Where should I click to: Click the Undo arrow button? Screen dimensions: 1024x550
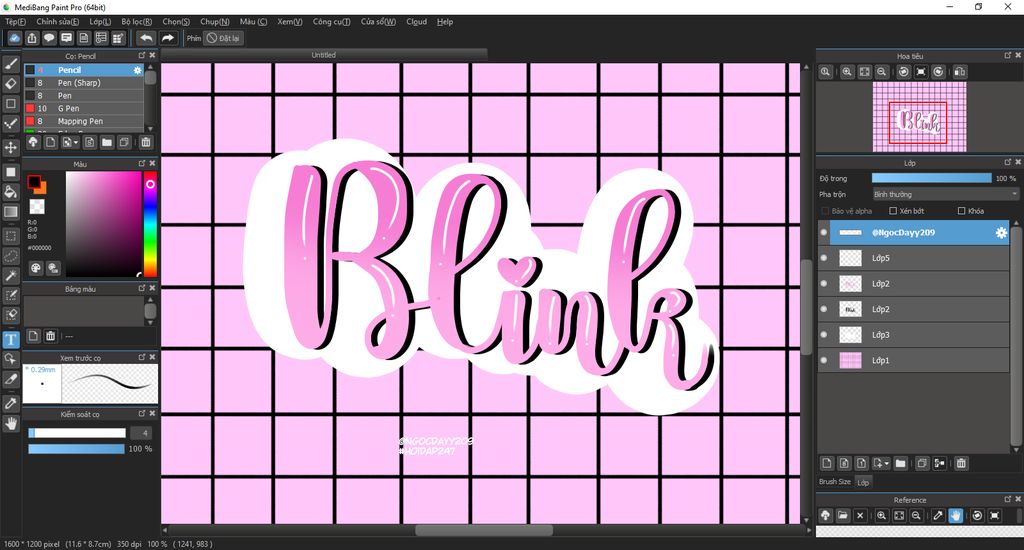[146, 38]
